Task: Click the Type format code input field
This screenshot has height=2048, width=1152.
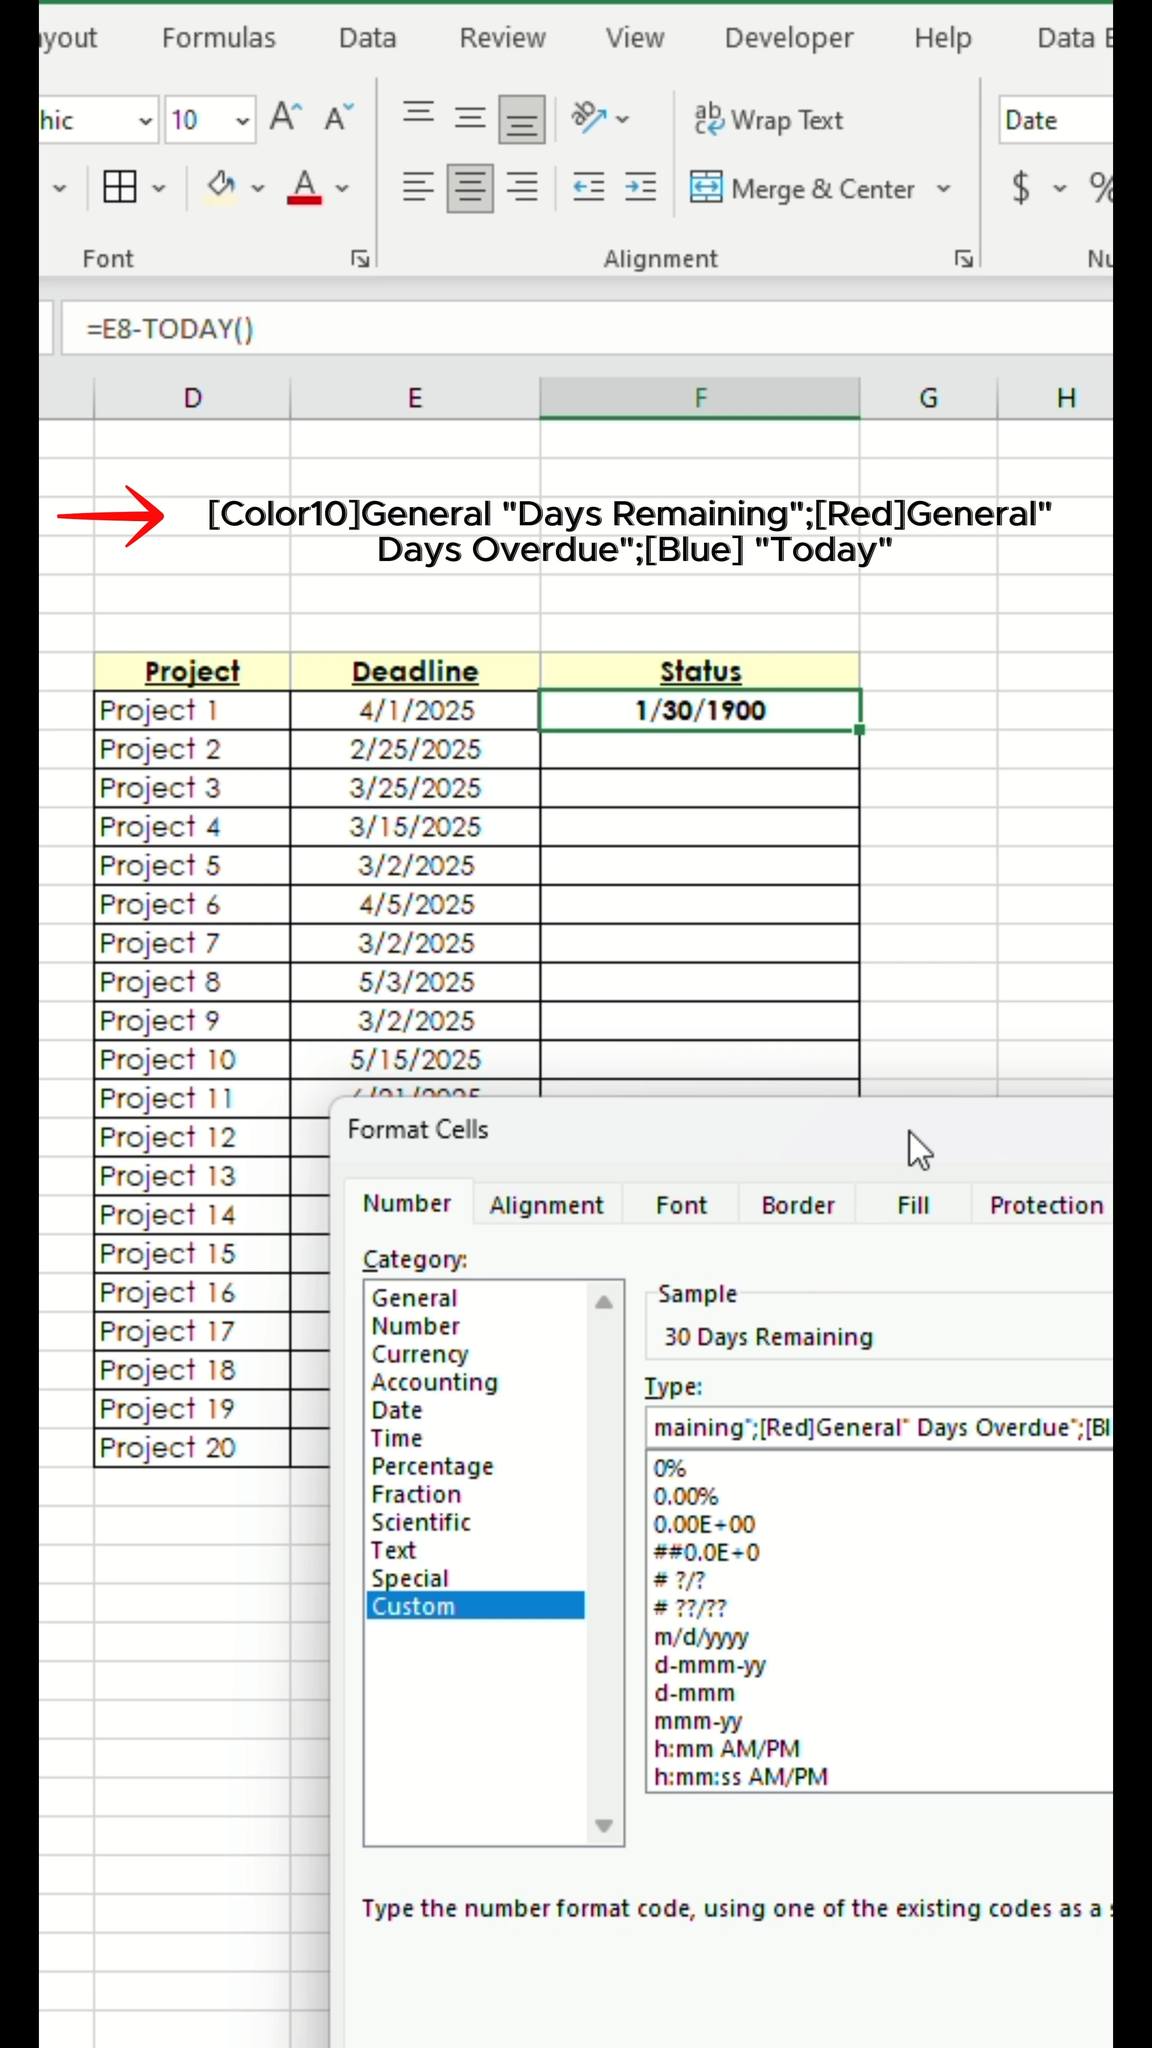Action: pos(880,1427)
